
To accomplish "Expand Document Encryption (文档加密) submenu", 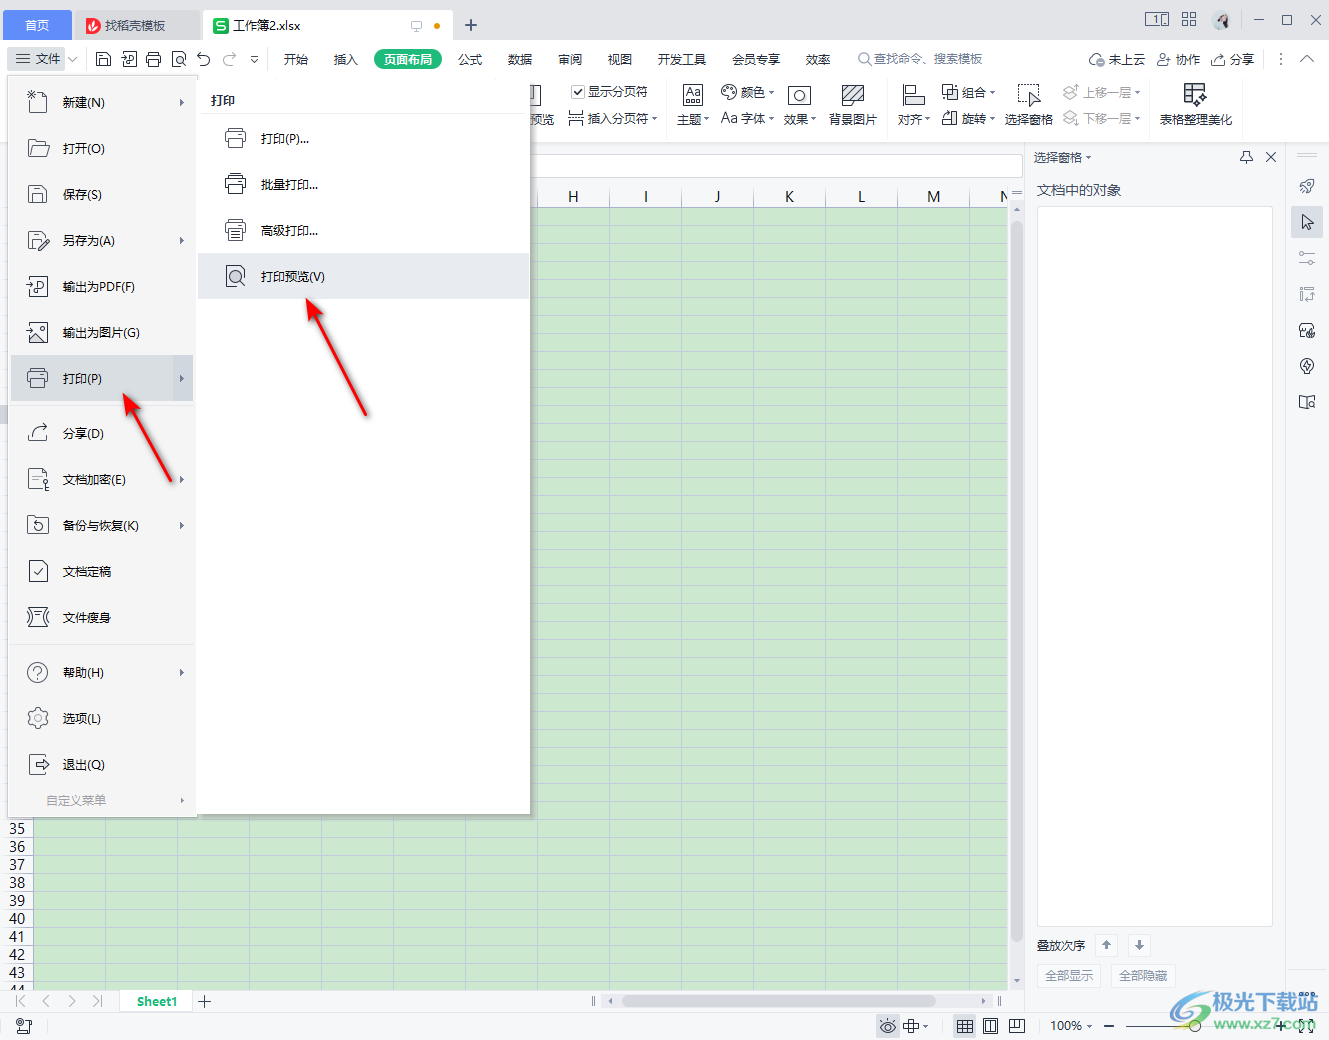I will [x=101, y=479].
